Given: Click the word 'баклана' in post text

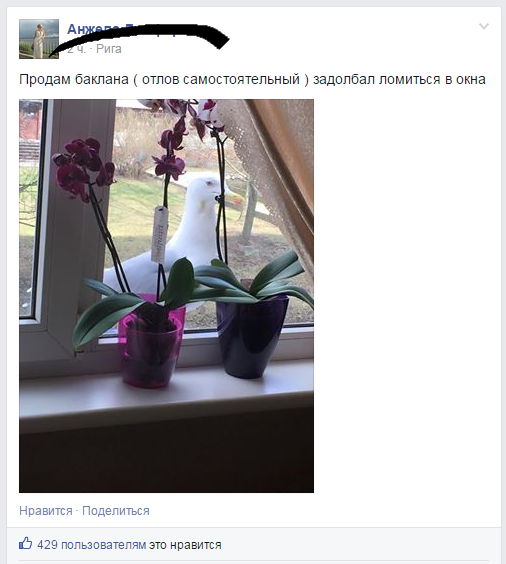Looking at the screenshot, I should click(102, 79).
